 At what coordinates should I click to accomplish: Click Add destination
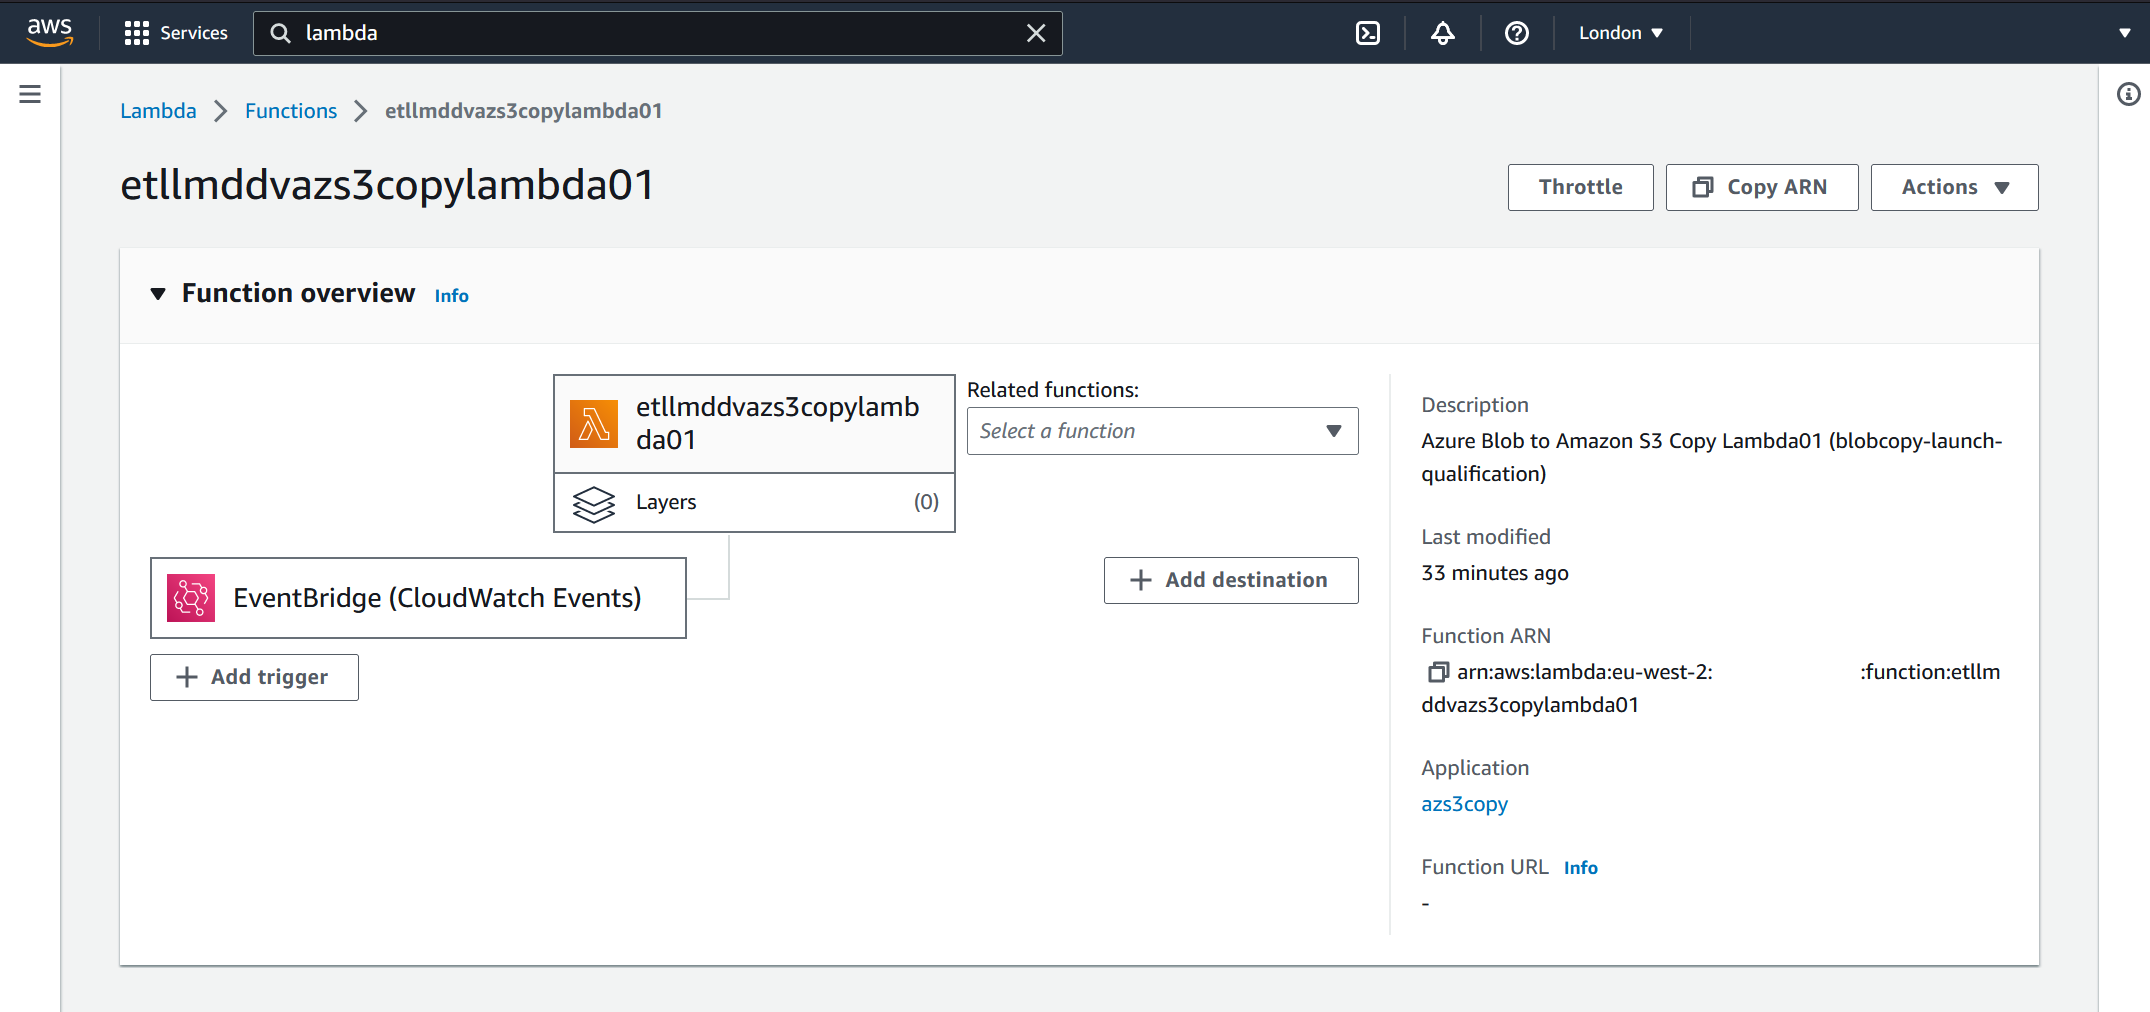pos(1230,580)
